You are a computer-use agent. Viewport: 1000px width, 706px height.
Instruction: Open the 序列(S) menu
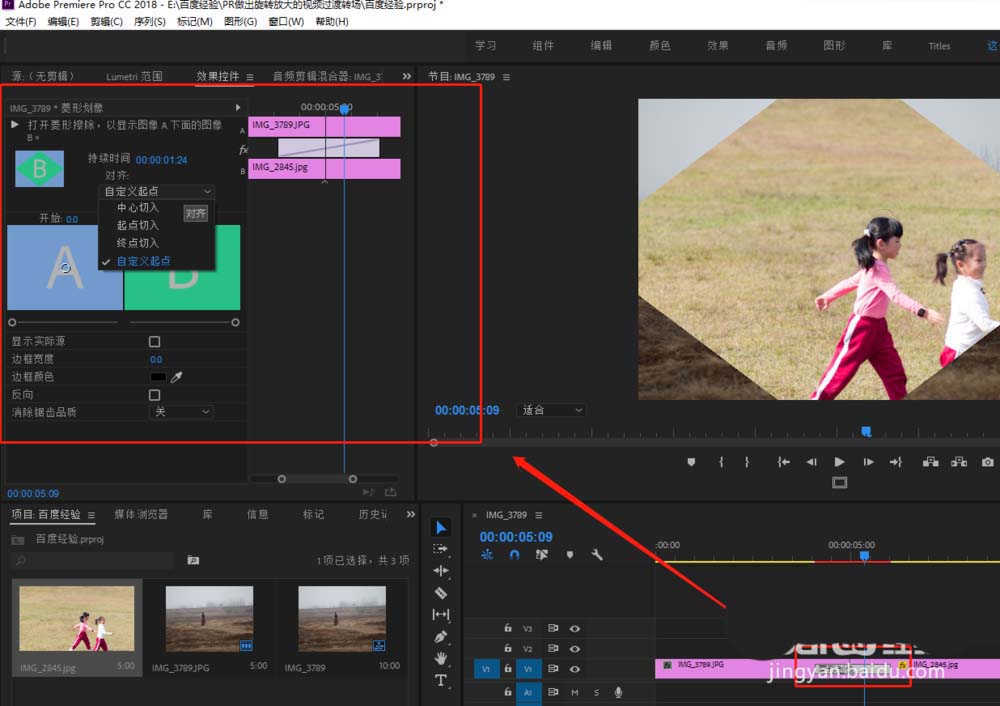149,21
